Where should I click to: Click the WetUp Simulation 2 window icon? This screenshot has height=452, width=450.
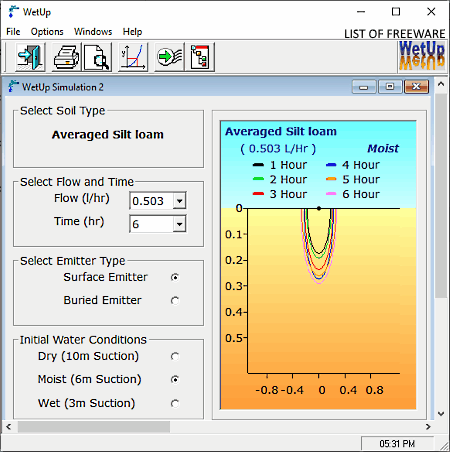[13, 87]
